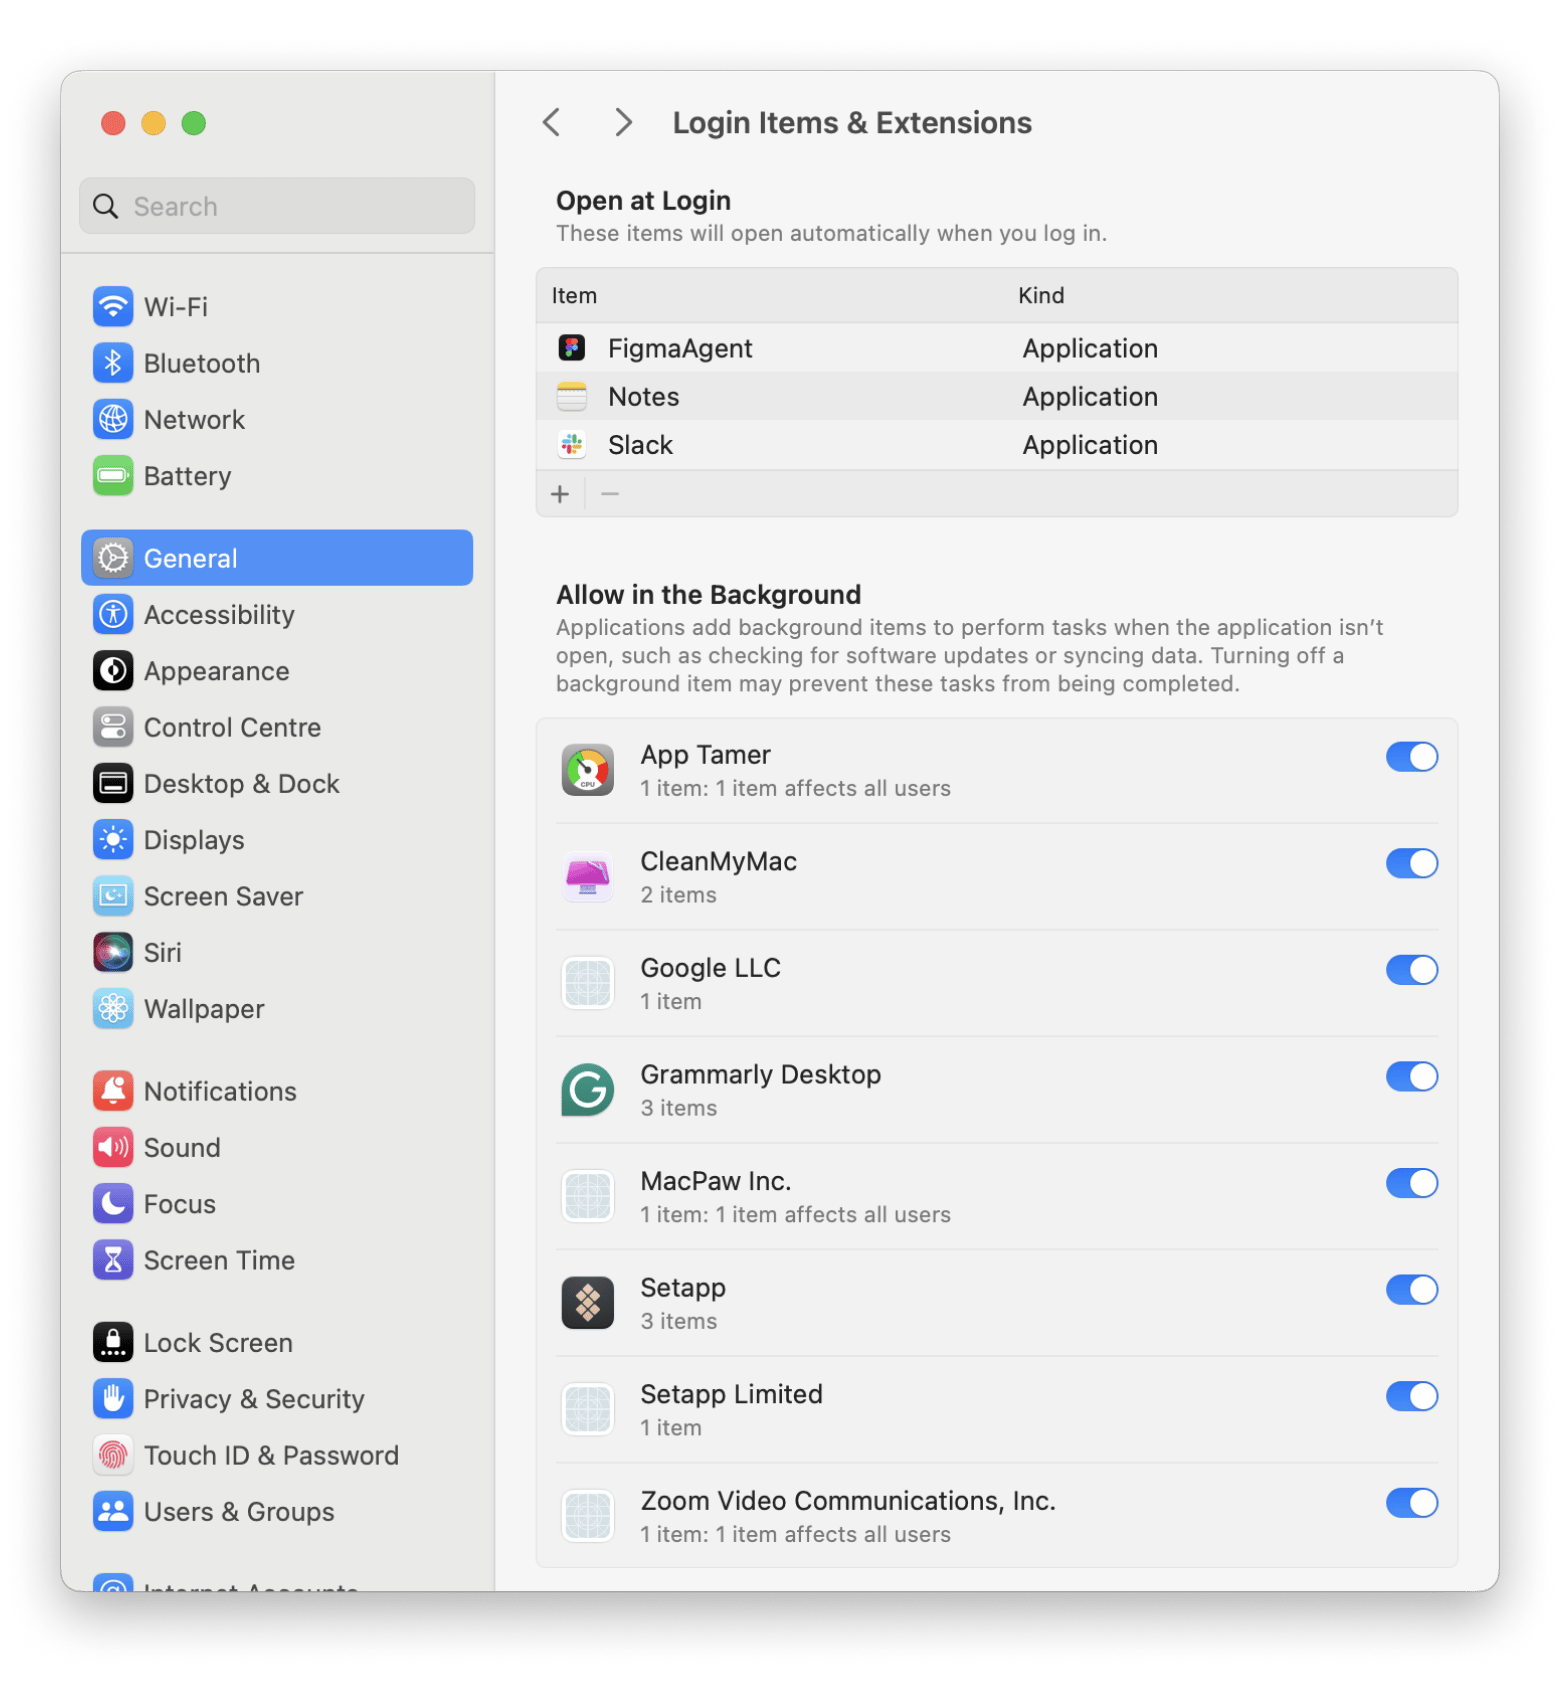Open Users & Groups icon

coord(113,1511)
